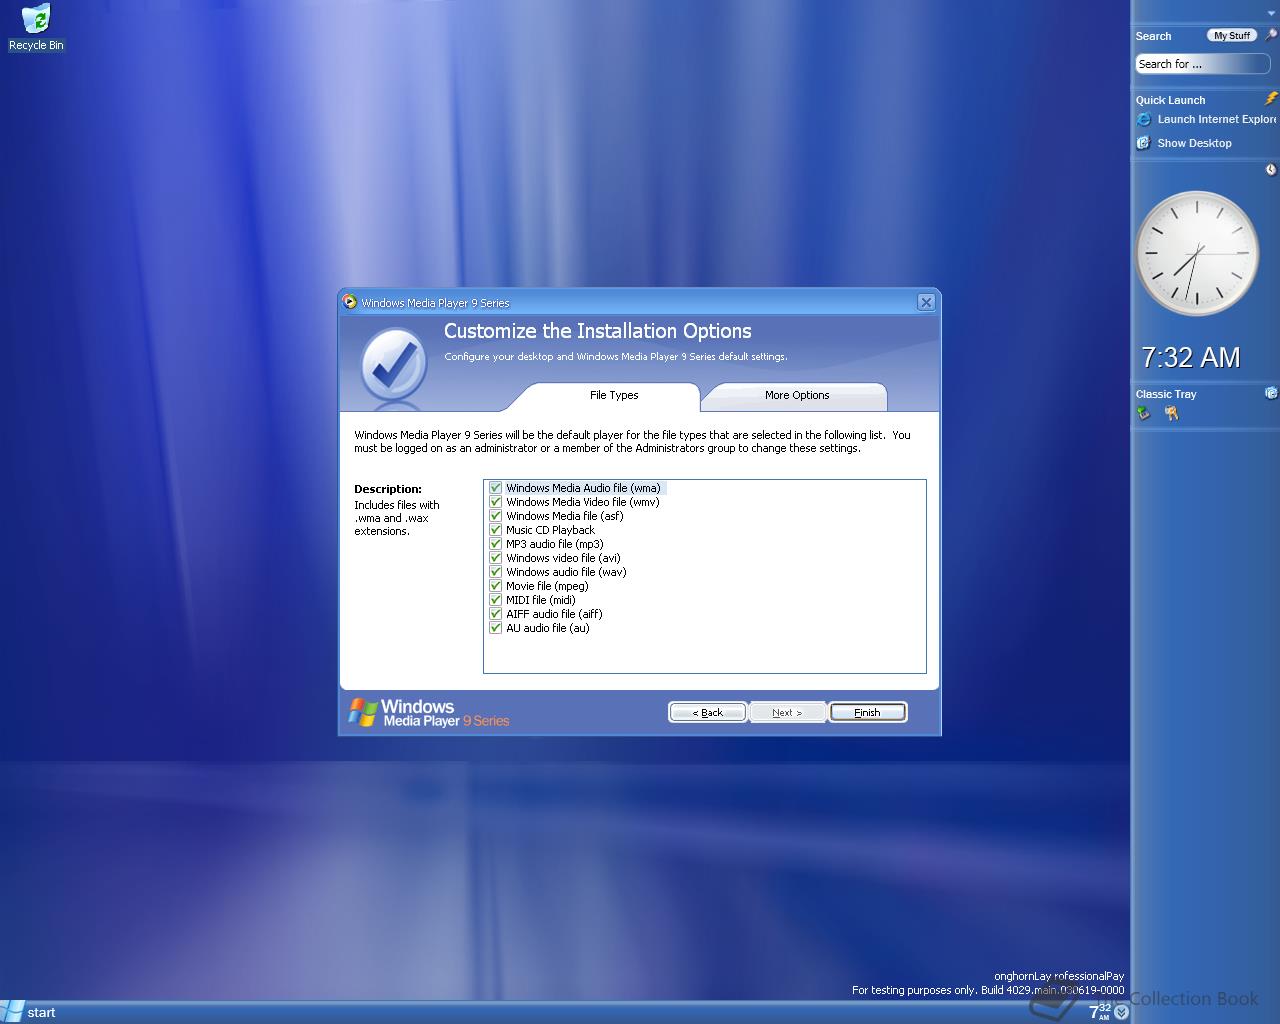This screenshot has height=1024, width=1280.
Task: Disable Music CD Playback association
Action: pyautogui.click(x=496, y=529)
